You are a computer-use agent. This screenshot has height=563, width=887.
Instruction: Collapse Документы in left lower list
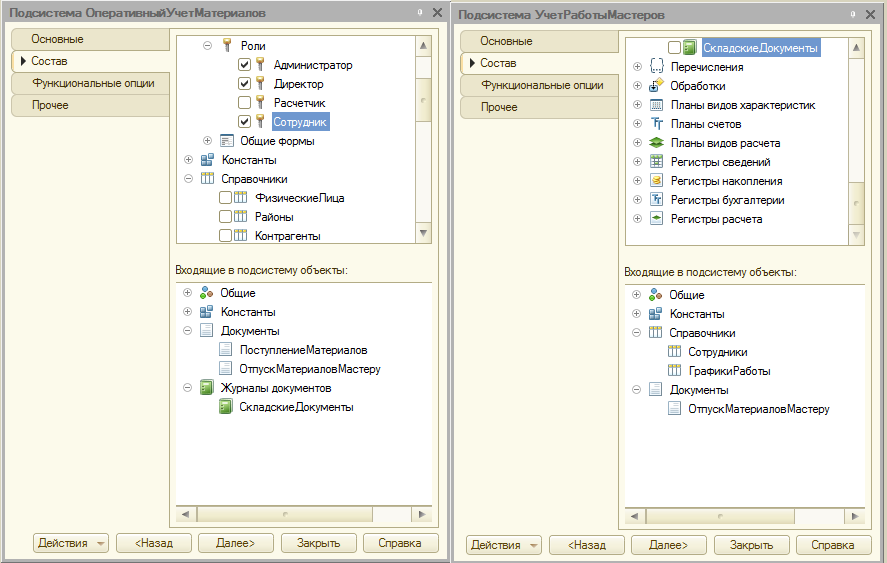click(x=187, y=330)
